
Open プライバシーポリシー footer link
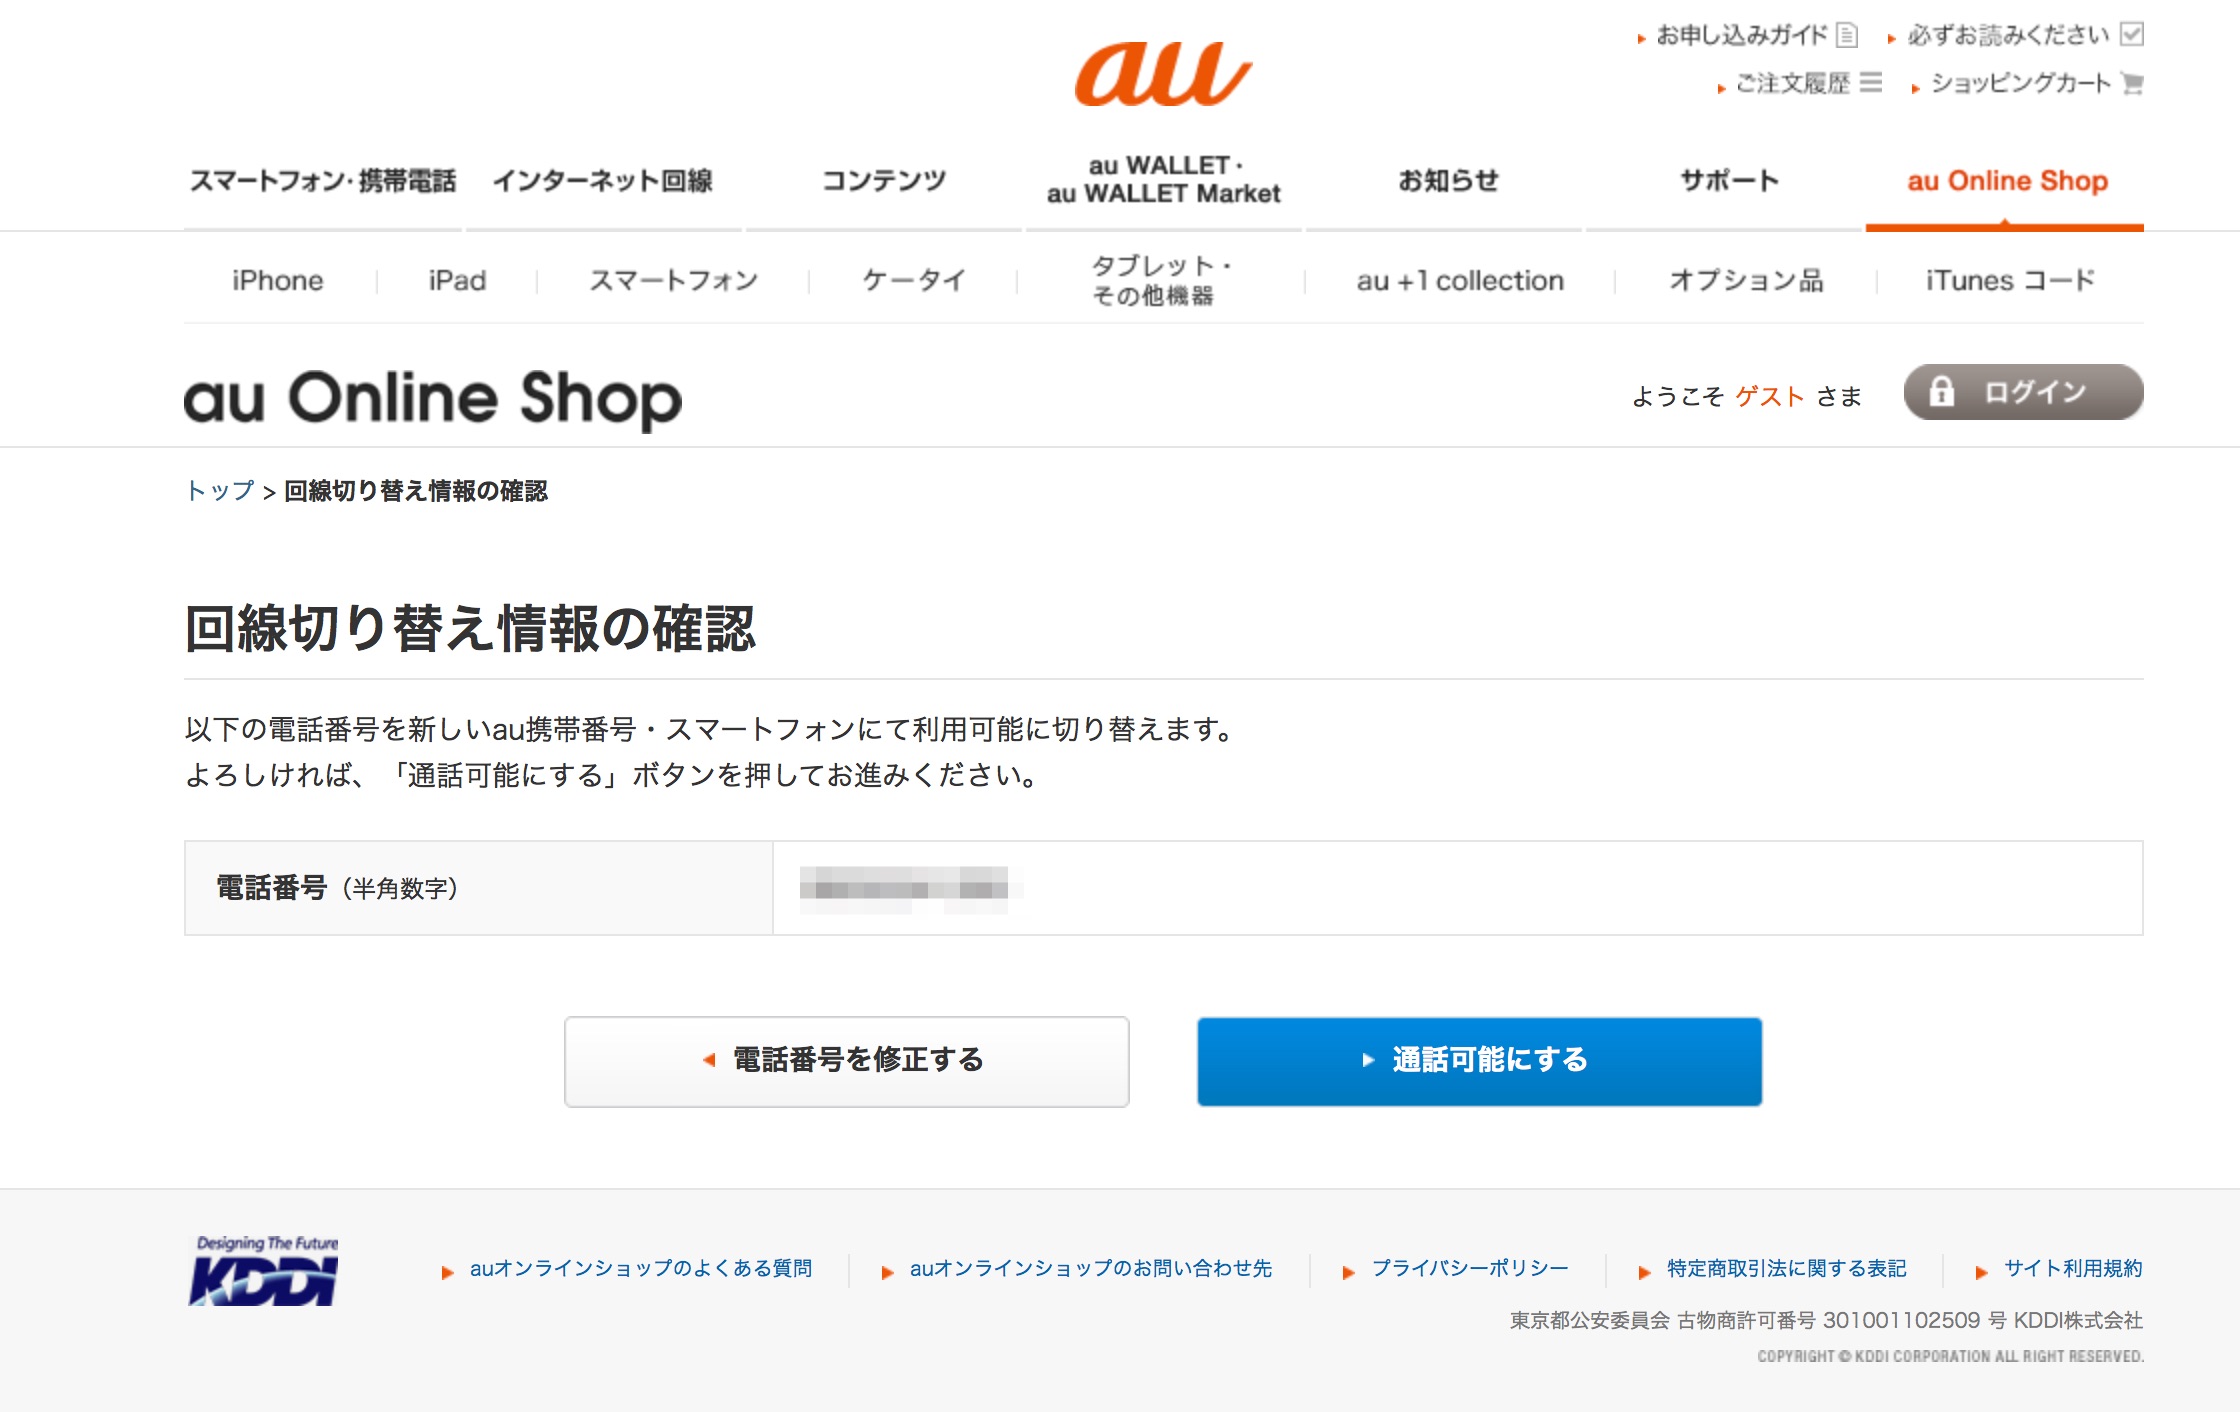1469,1269
